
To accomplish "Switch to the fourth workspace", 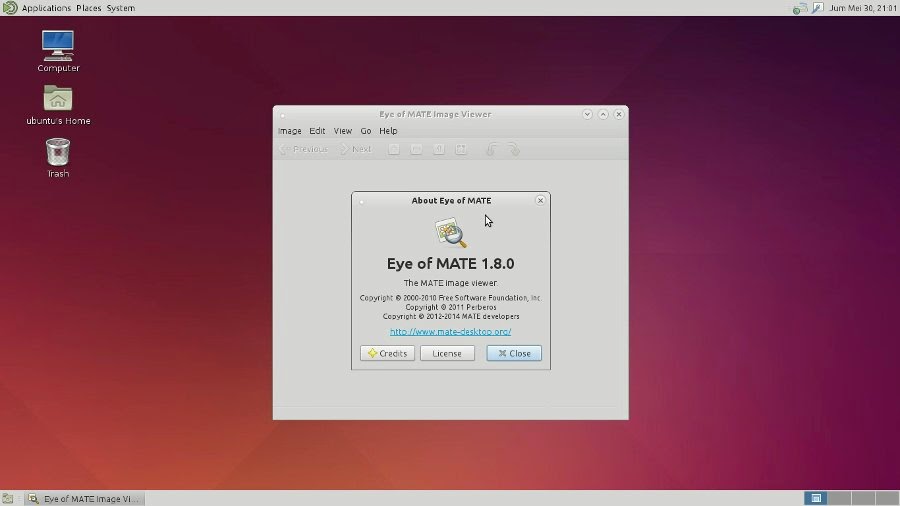I will click(887, 498).
